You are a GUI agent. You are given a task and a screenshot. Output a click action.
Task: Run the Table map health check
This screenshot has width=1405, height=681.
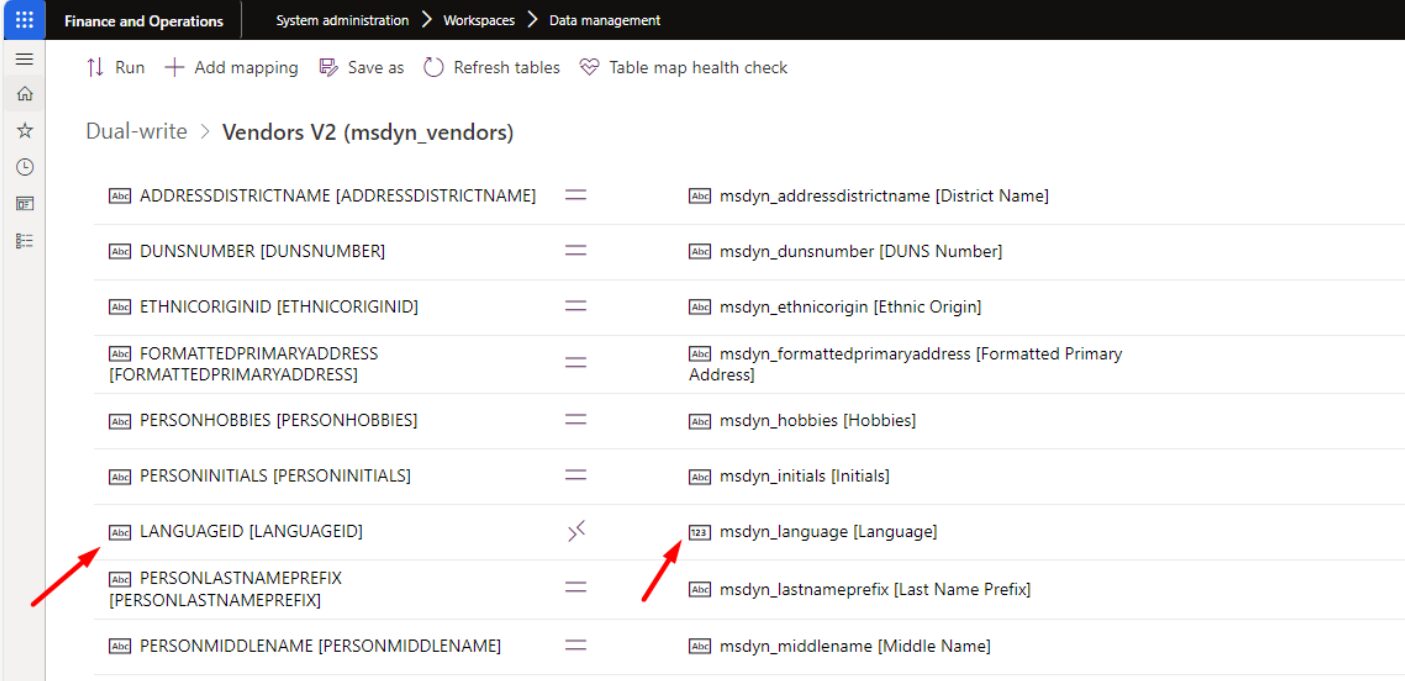coord(683,68)
